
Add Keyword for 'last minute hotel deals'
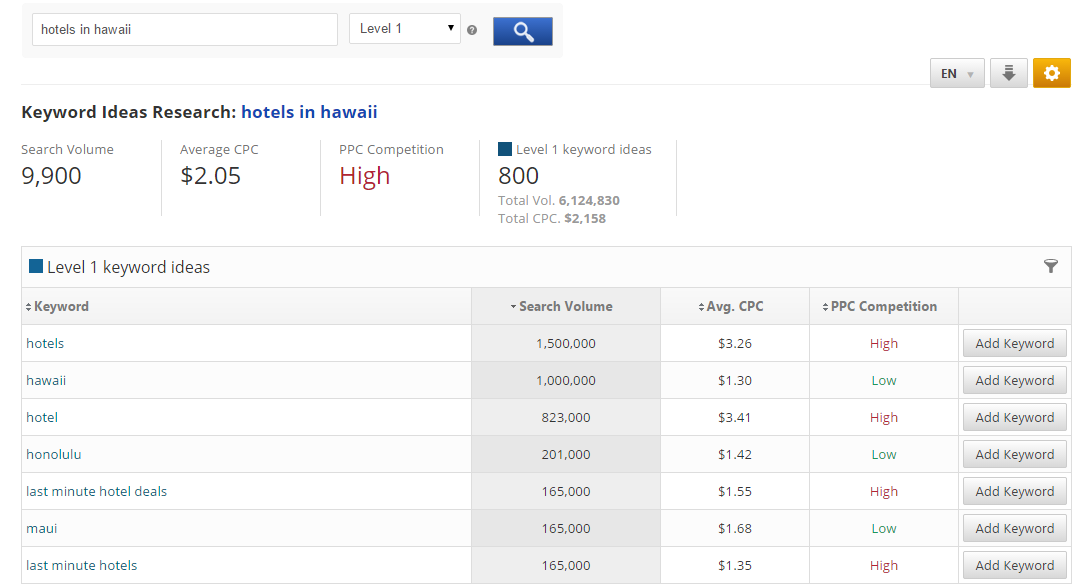(1014, 492)
